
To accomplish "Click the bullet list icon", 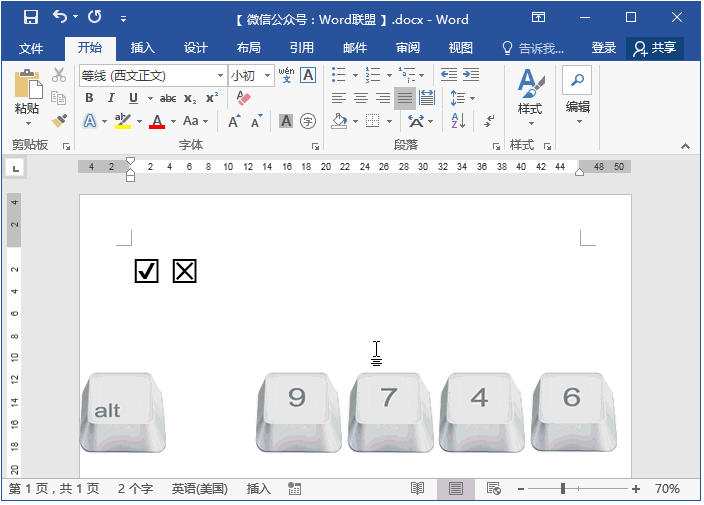I will click(x=339, y=75).
